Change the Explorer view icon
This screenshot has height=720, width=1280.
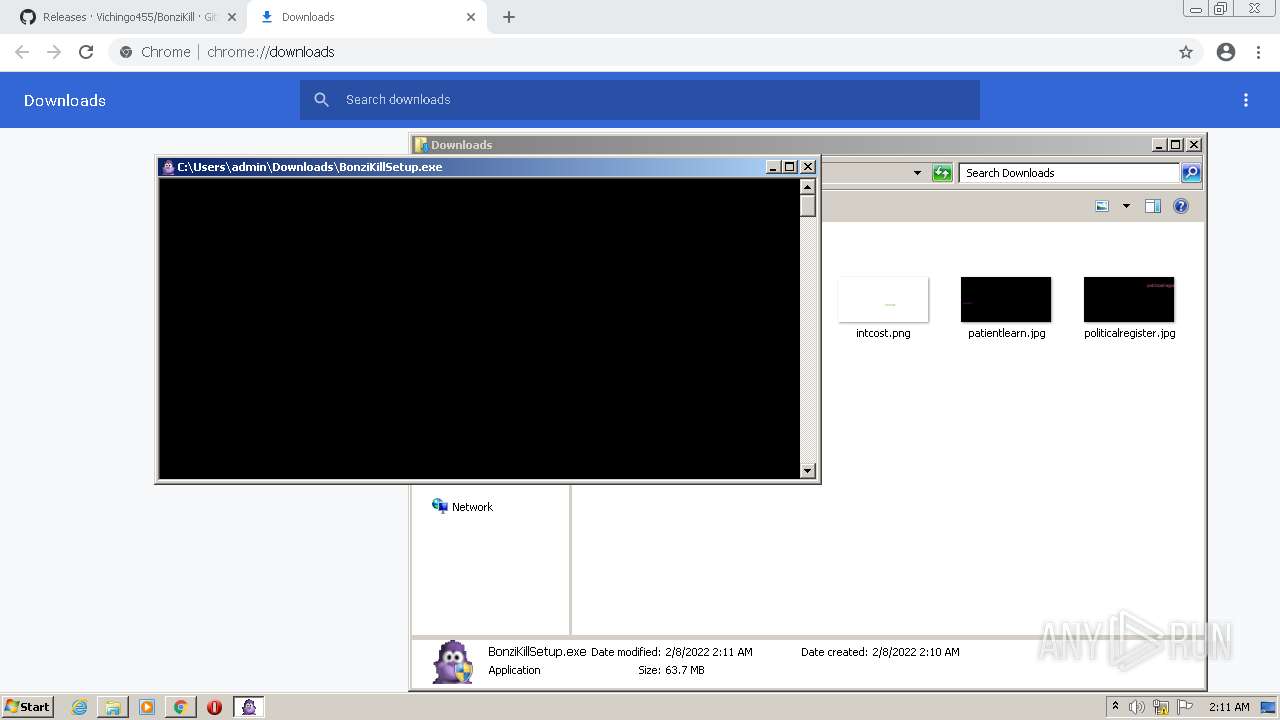(1102, 206)
